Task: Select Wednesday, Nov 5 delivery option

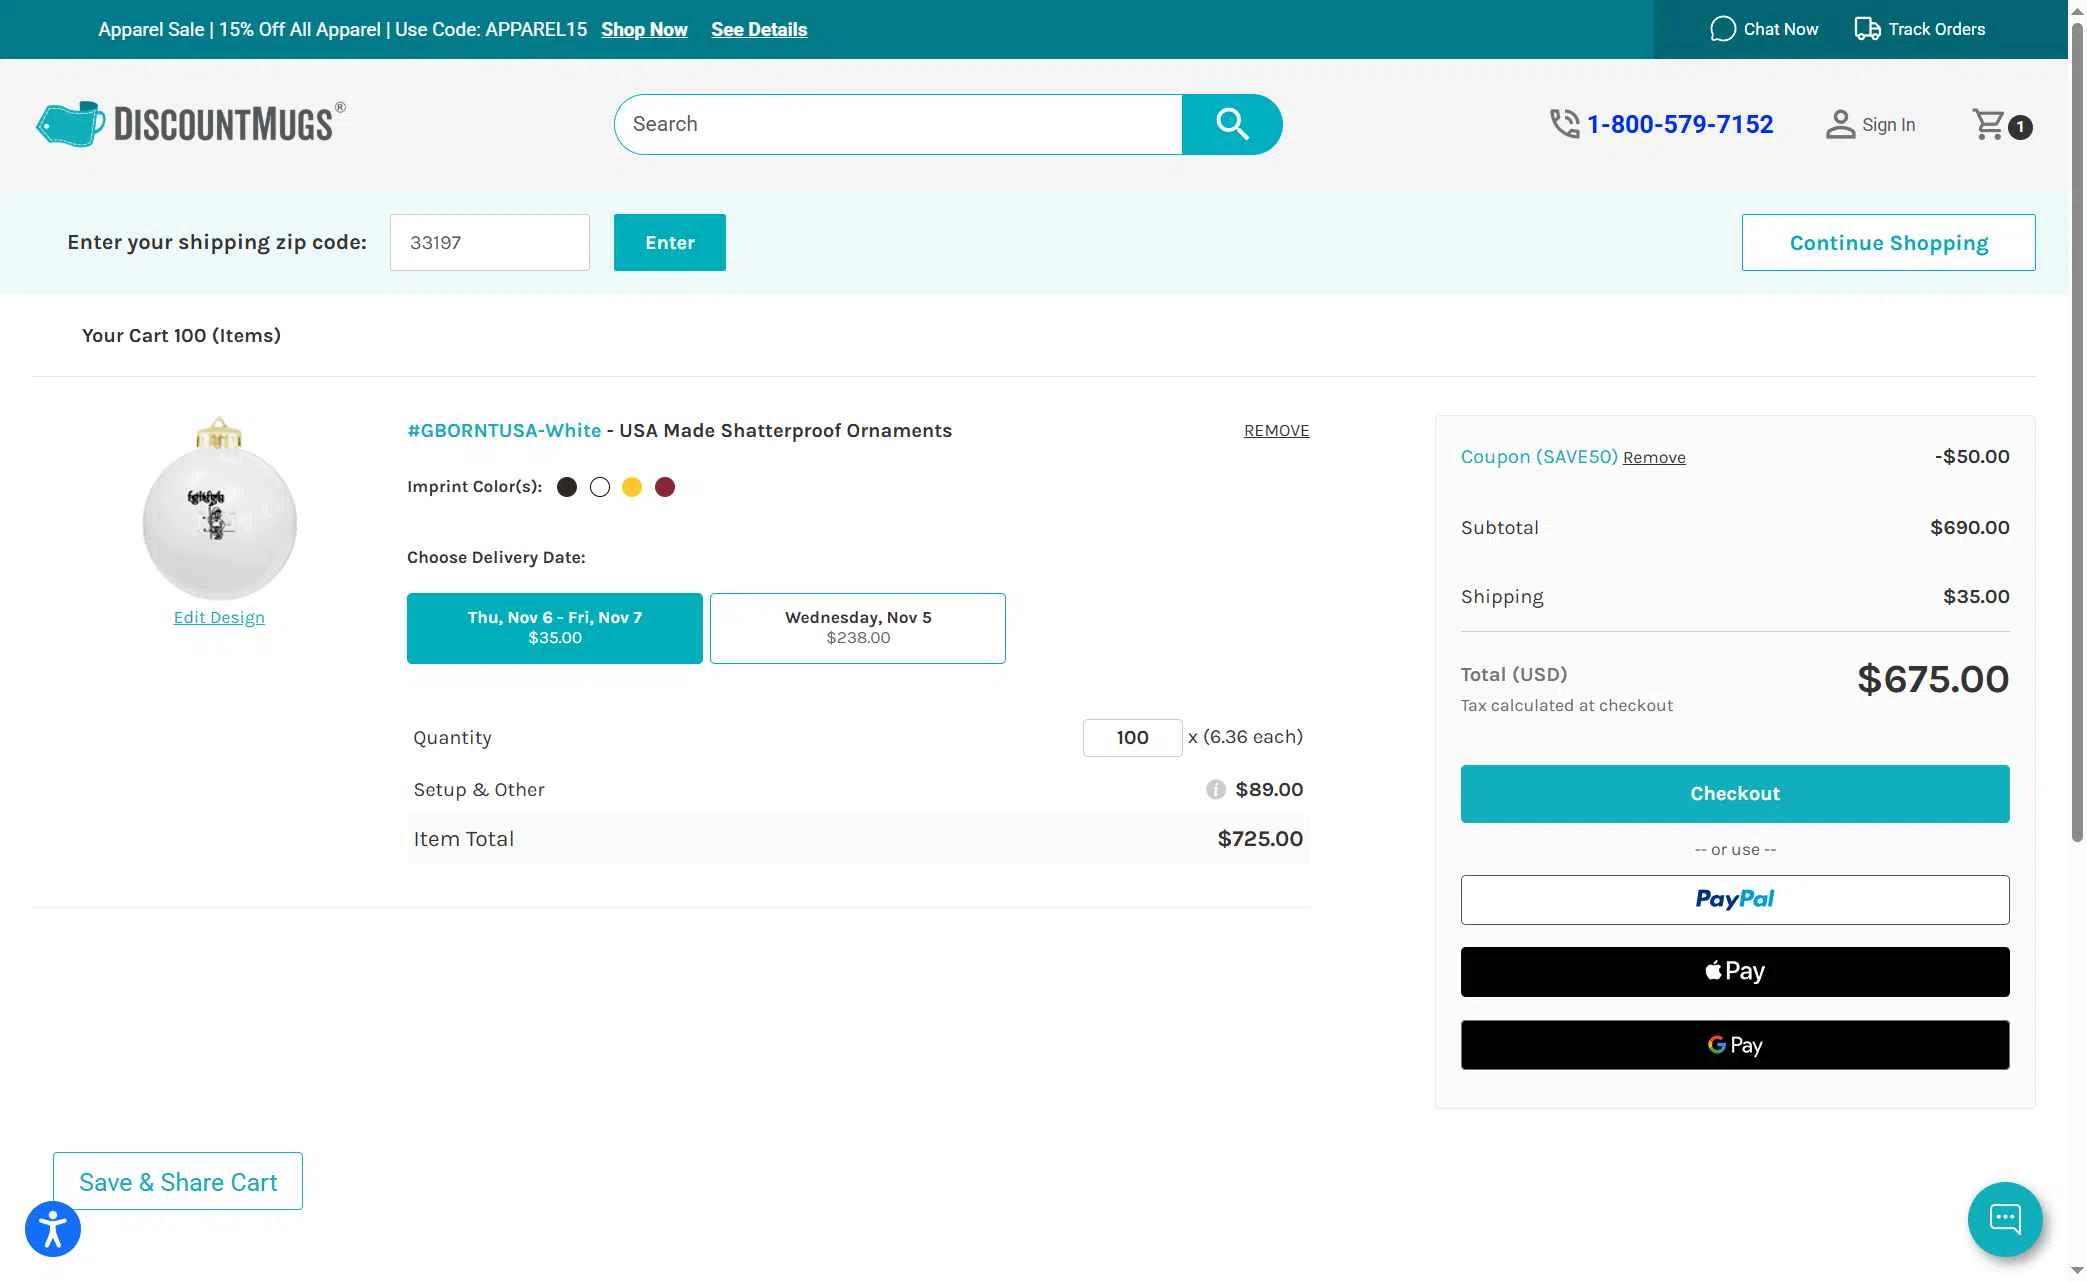Action: [x=857, y=628]
